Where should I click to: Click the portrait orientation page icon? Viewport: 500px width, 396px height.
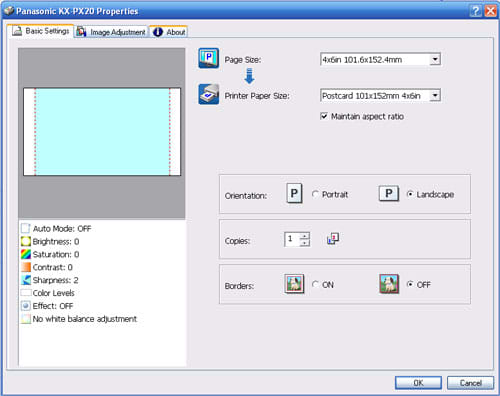tap(294, 193)
